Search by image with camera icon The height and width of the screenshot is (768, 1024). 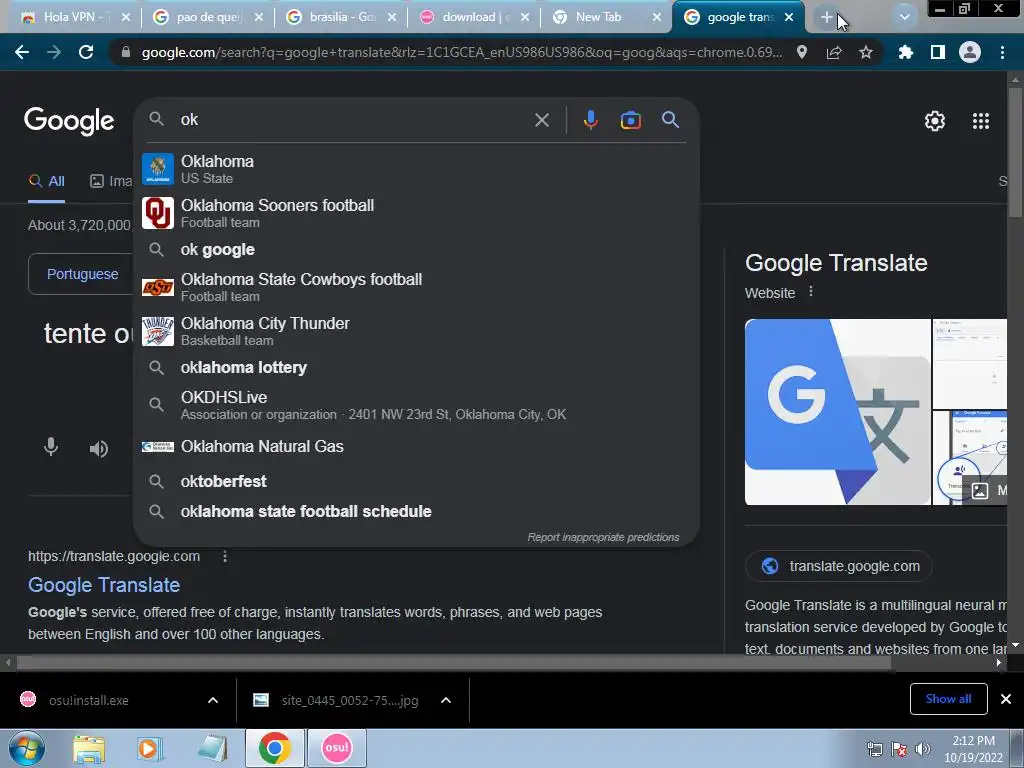tap(630, 120)
